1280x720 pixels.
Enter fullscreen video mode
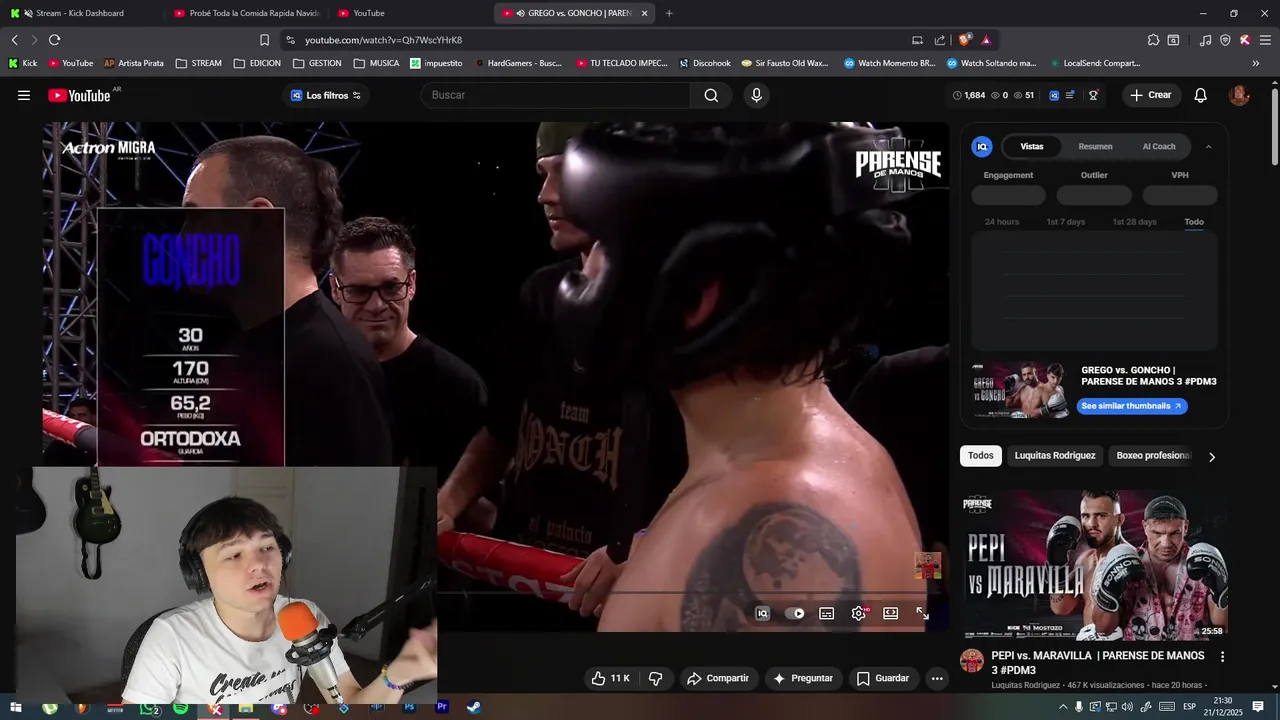click(x=923, y=613)
